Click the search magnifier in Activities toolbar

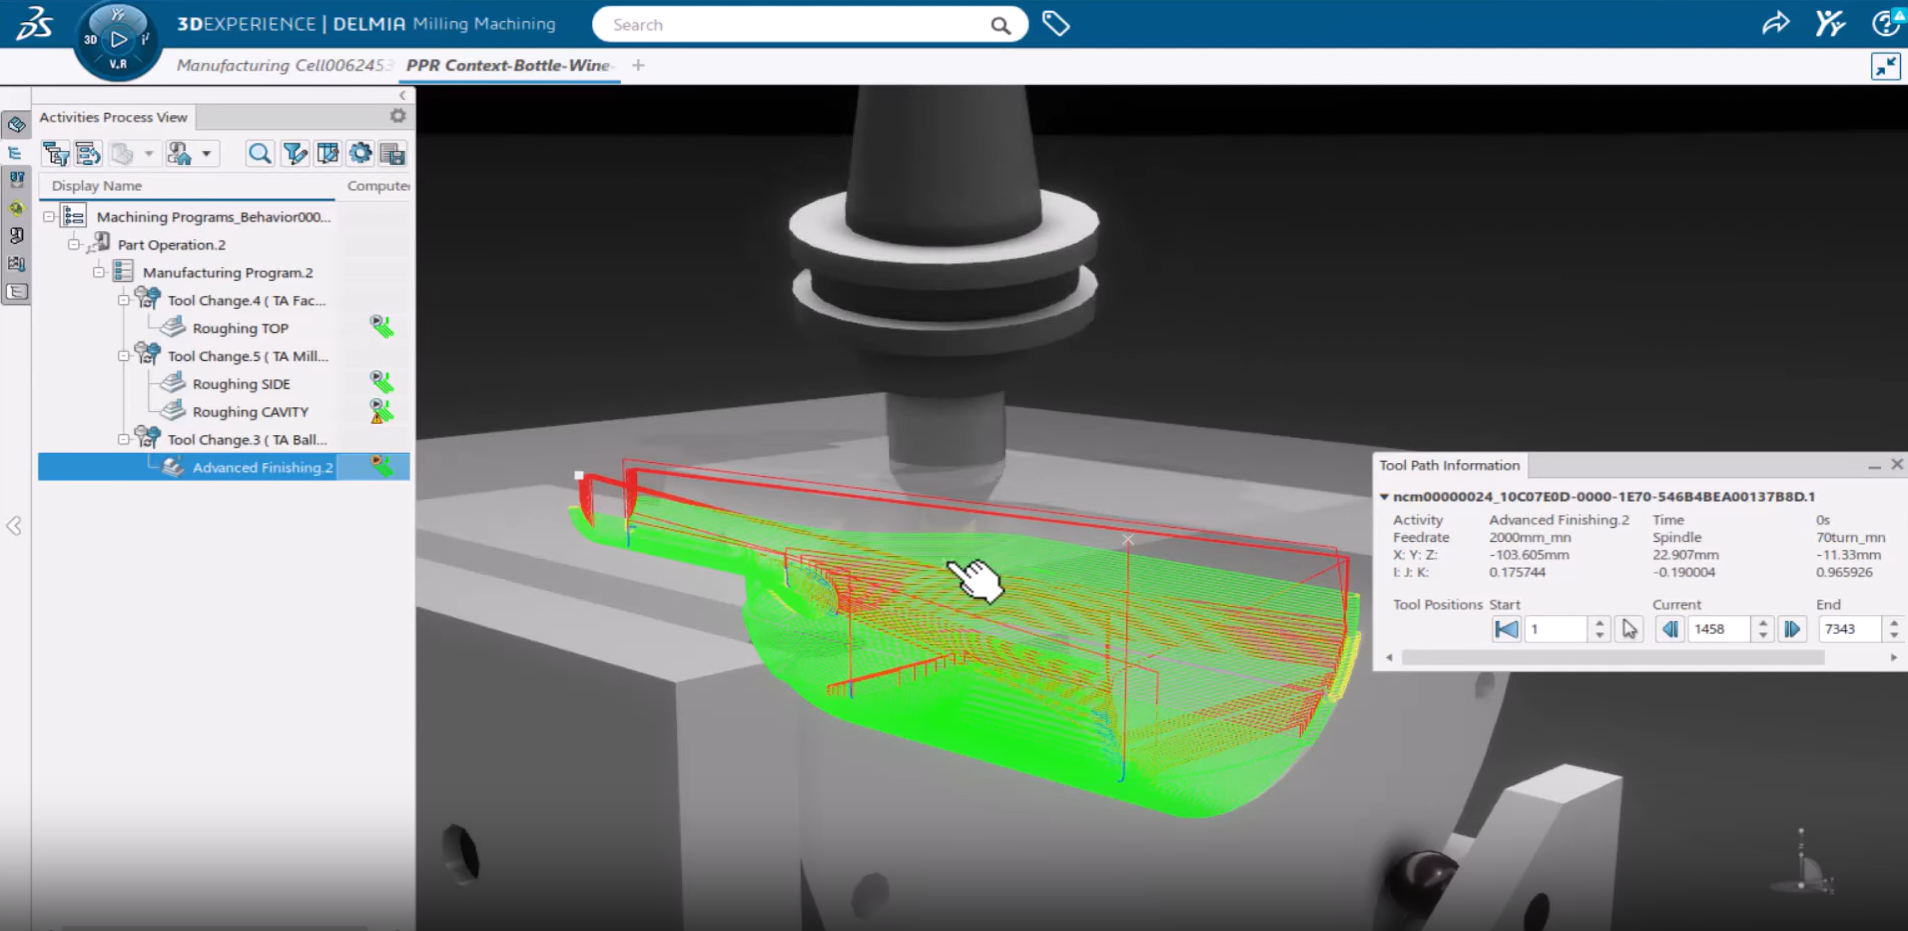[259, 153]
